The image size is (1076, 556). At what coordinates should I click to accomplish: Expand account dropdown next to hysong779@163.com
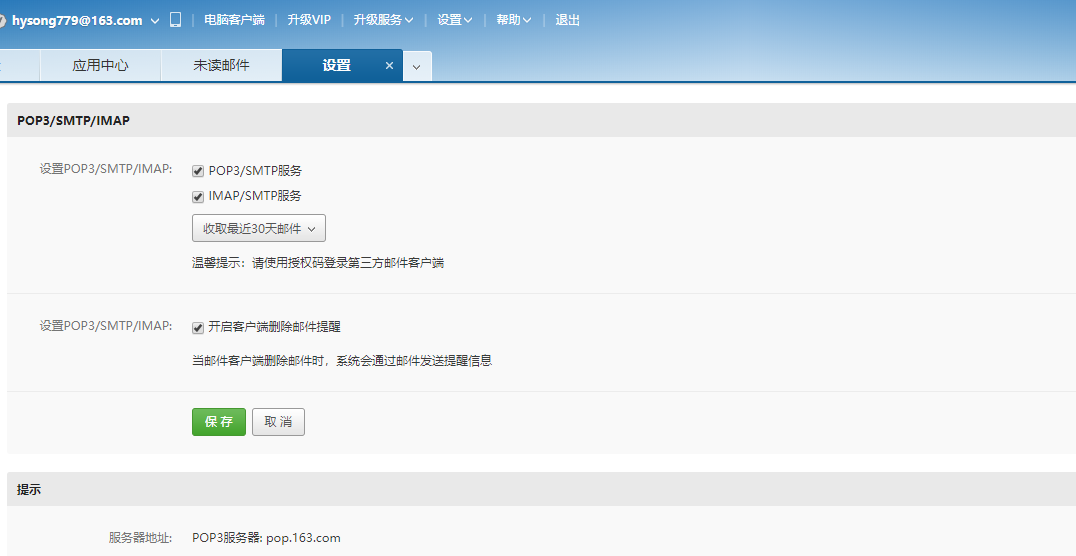click(x=155, y=21)
